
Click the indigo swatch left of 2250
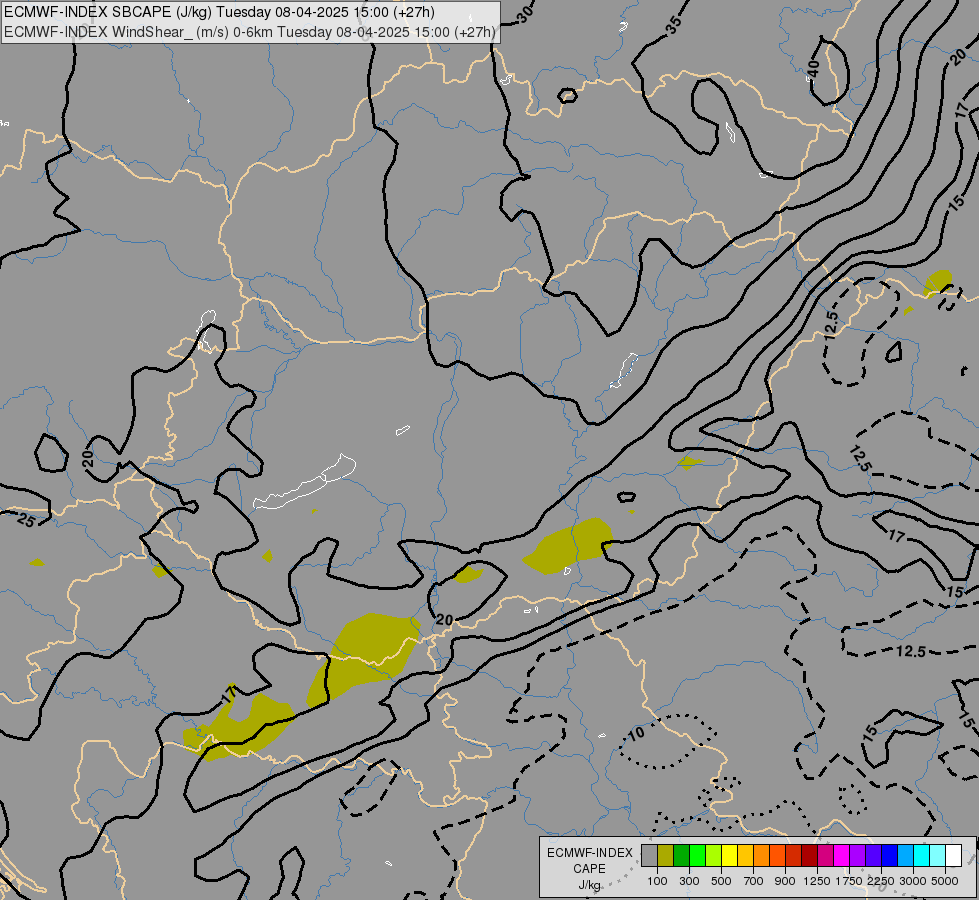(873, 855)
